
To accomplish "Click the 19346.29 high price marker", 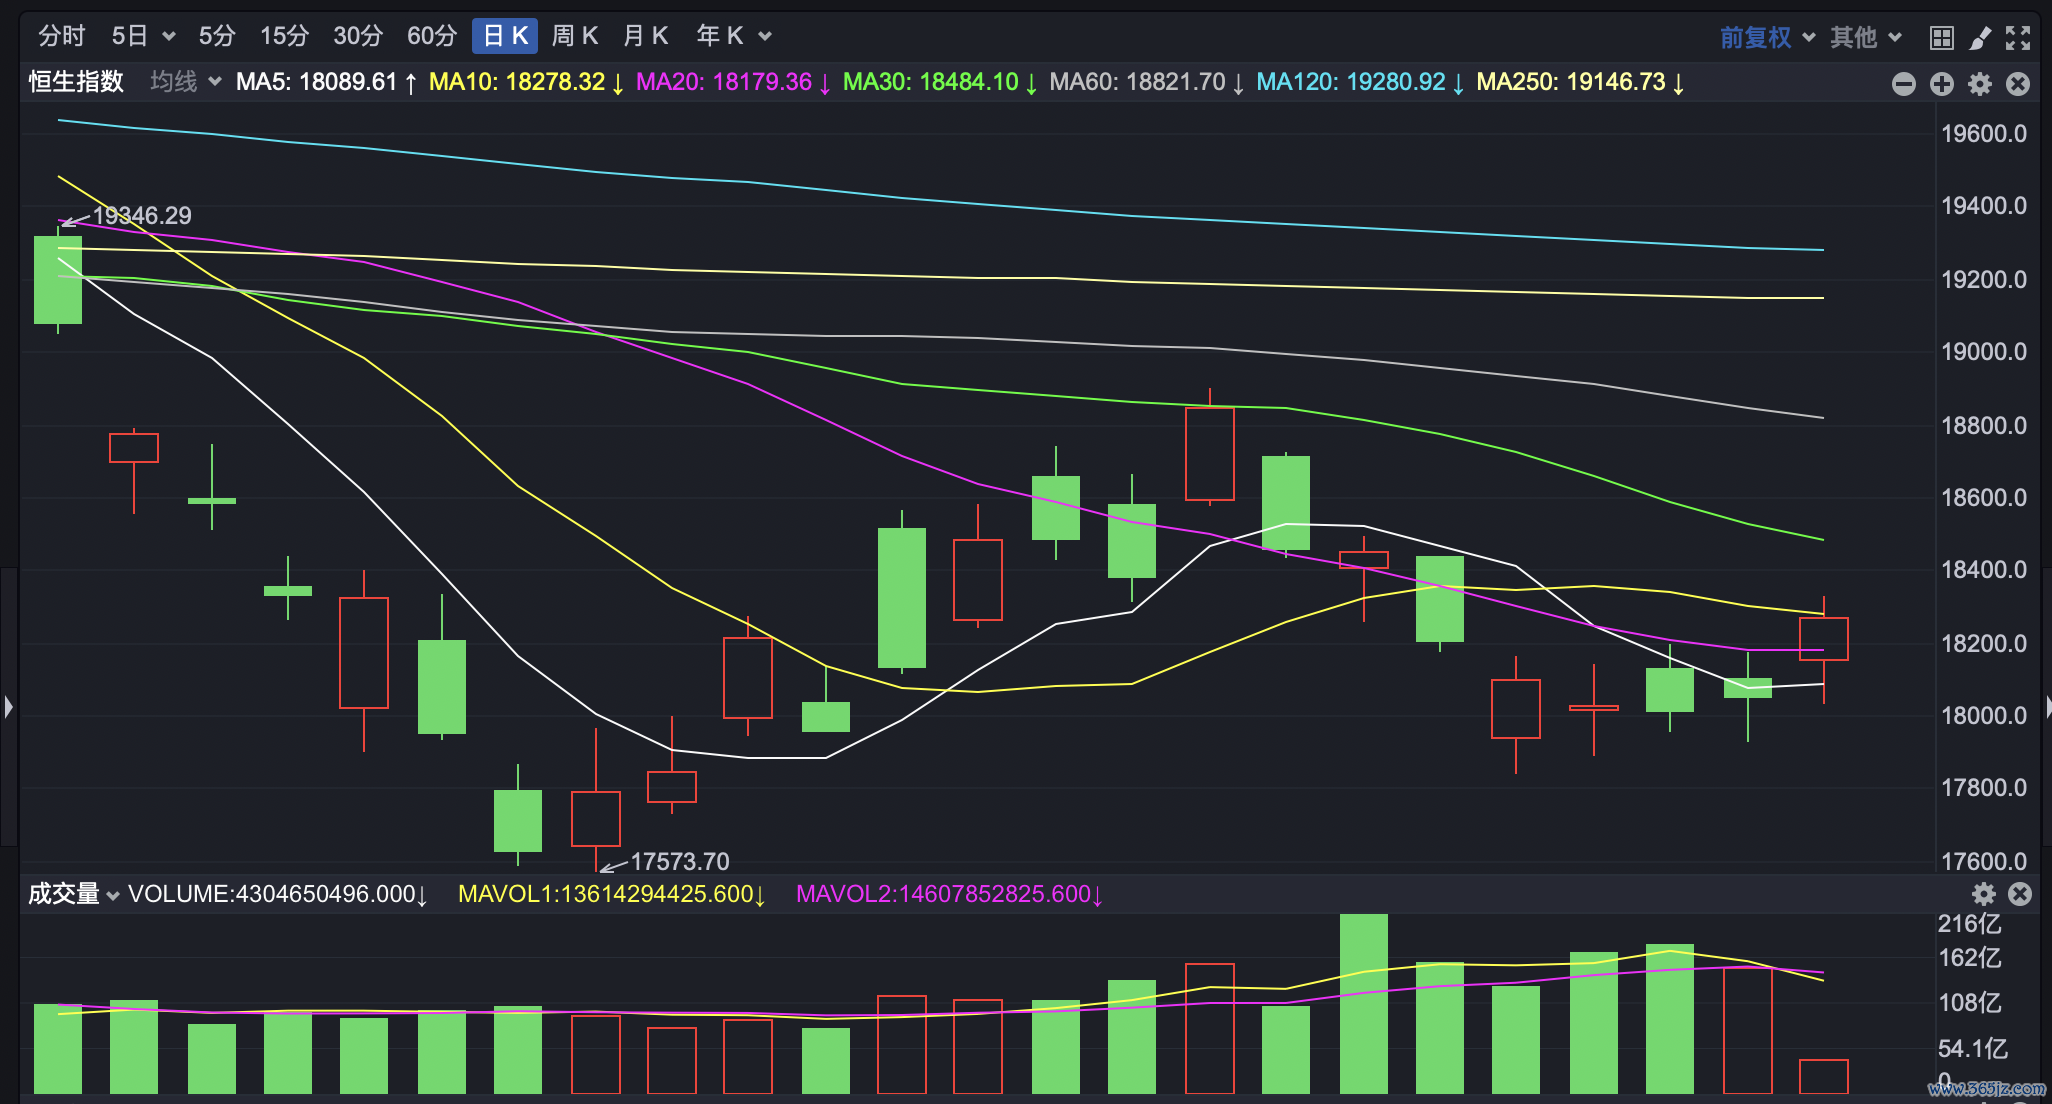I will (142, 216).
